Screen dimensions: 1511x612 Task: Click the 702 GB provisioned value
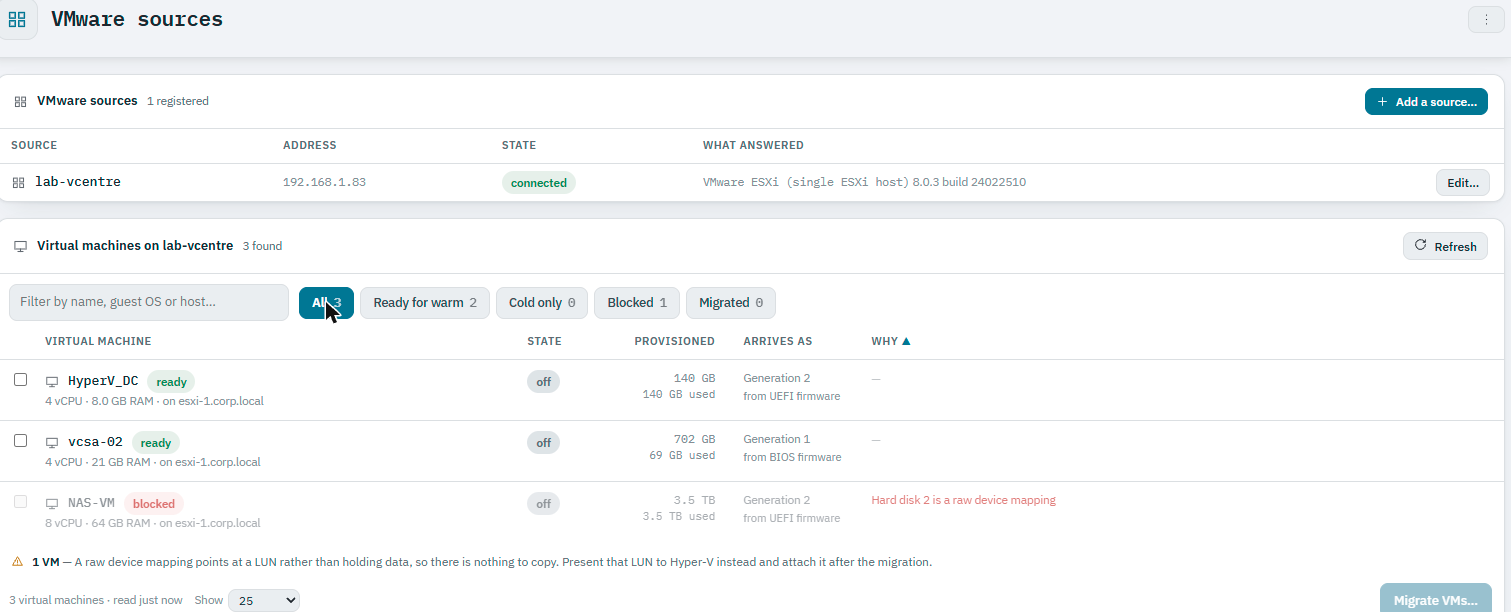(694, 439)
